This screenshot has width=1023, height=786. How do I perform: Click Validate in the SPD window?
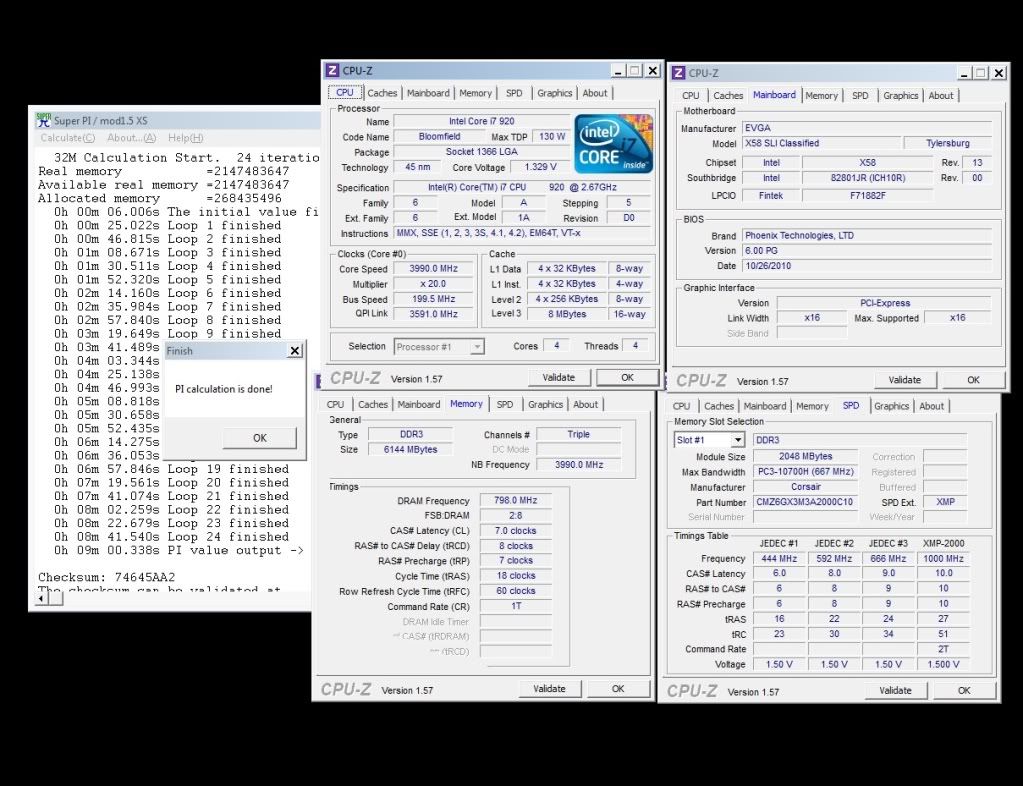click(895, 691)
